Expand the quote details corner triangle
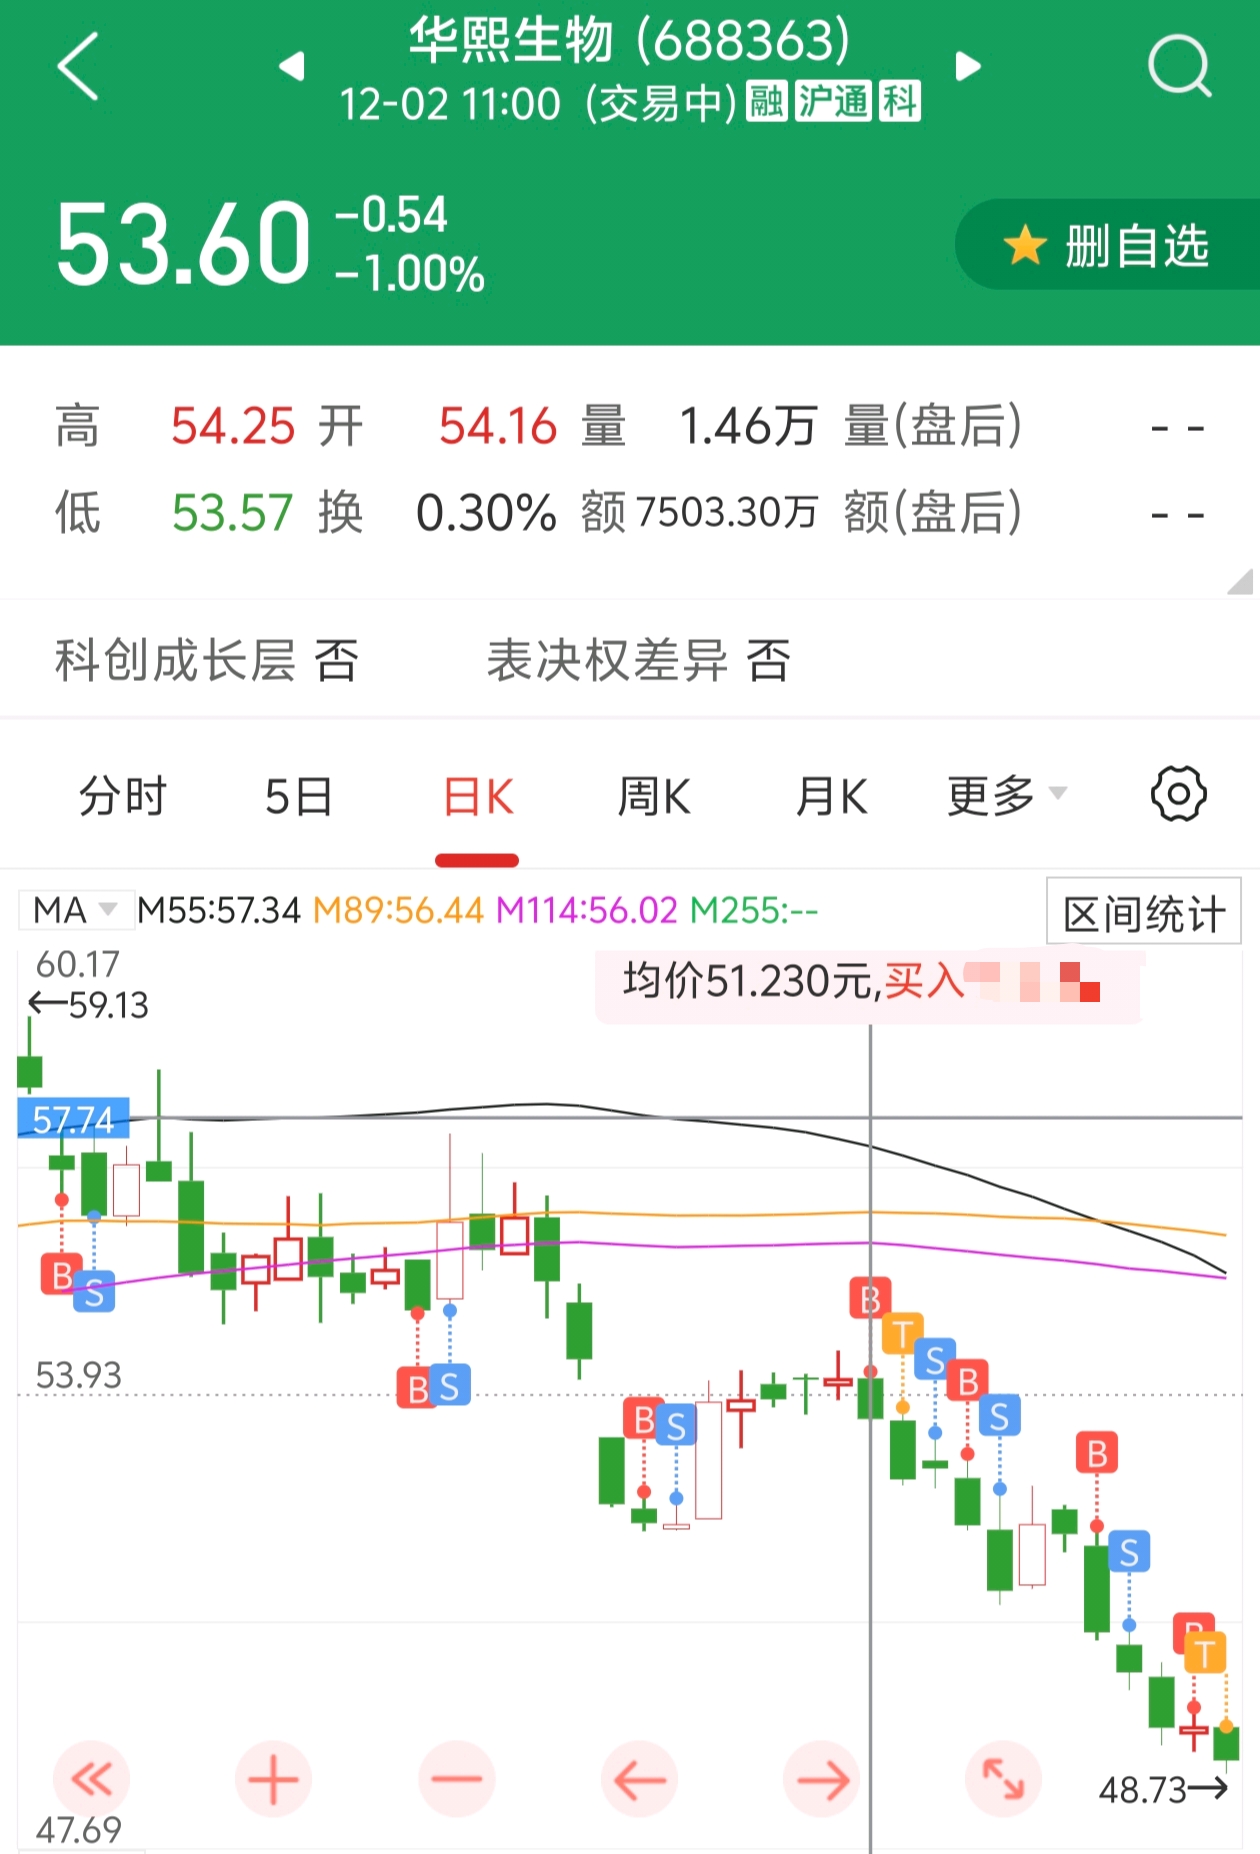The image size is (1260, 1854). [1241, 582]
